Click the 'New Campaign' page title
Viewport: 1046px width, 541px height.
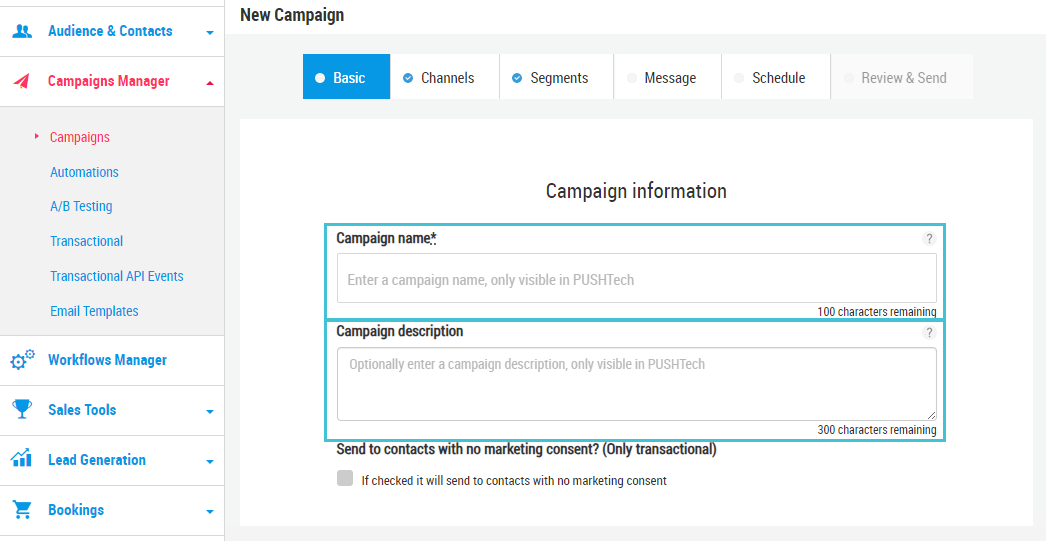(x=292, y=15)
